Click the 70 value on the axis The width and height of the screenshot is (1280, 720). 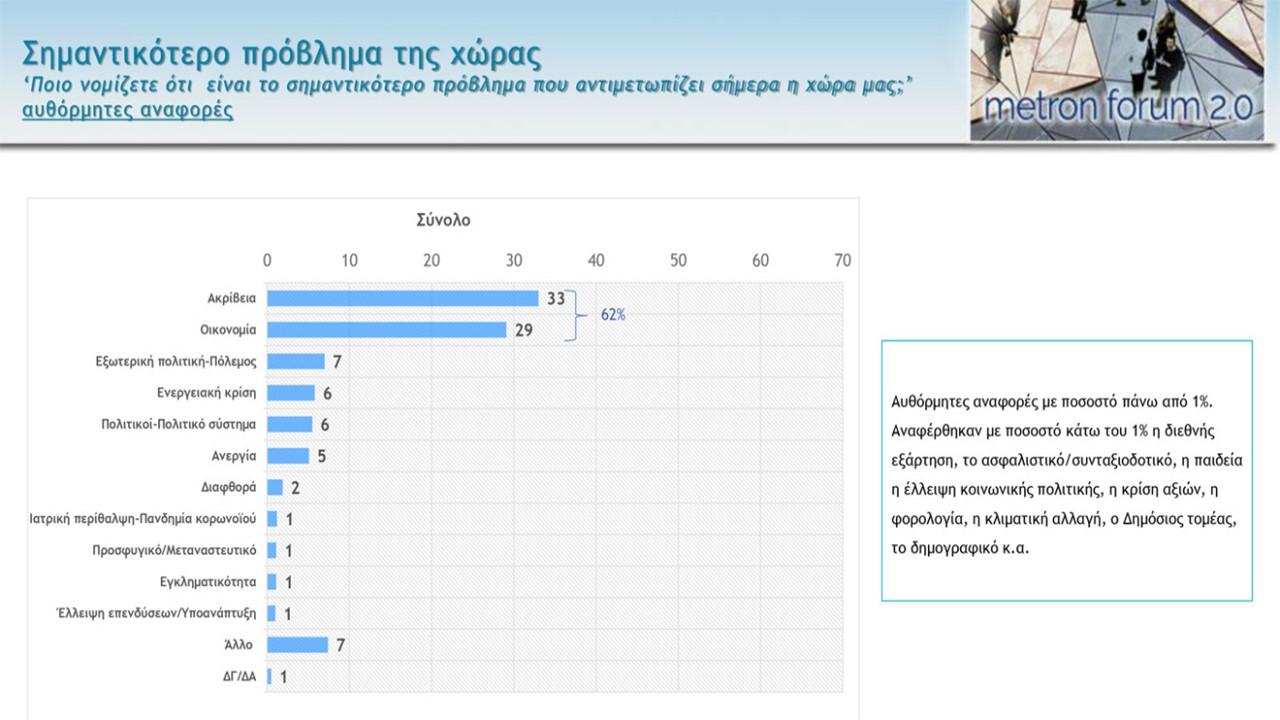tap(842, 260)
